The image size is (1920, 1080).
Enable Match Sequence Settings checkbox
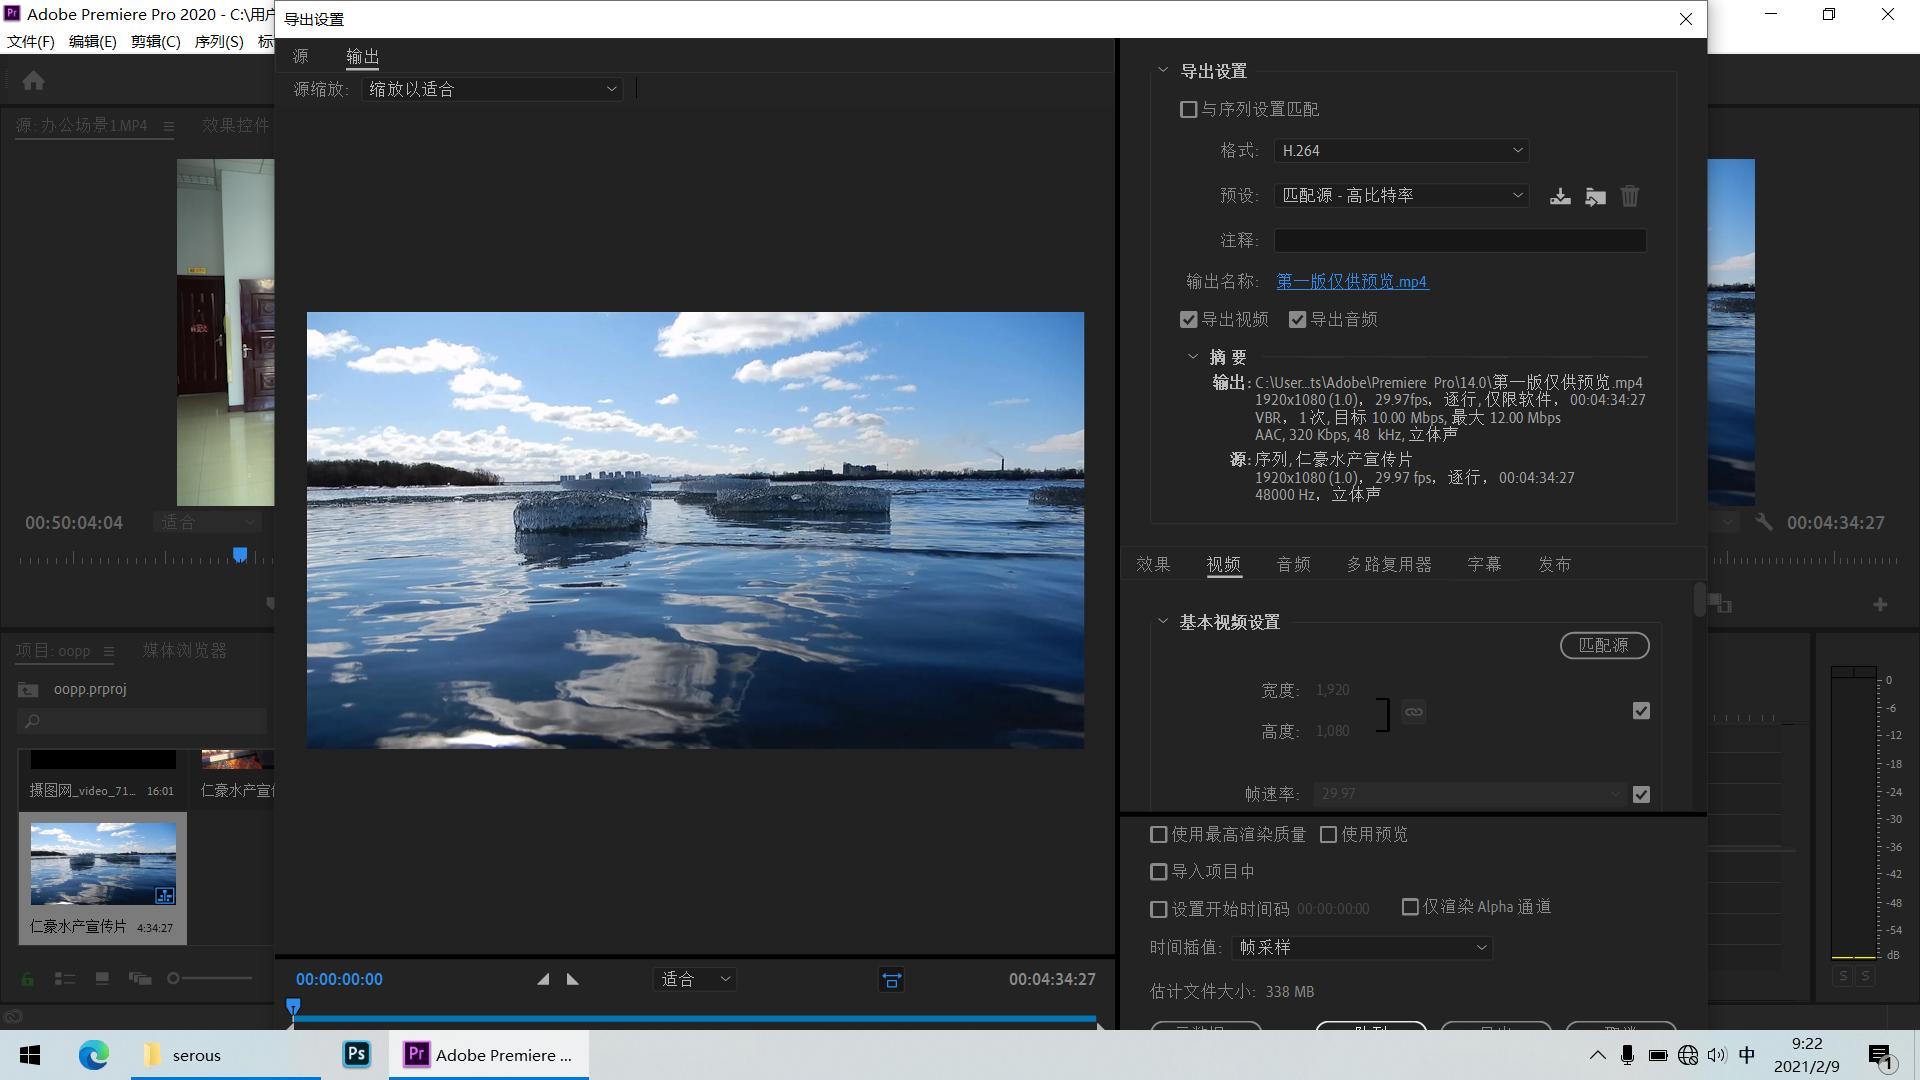[1189, 109]
